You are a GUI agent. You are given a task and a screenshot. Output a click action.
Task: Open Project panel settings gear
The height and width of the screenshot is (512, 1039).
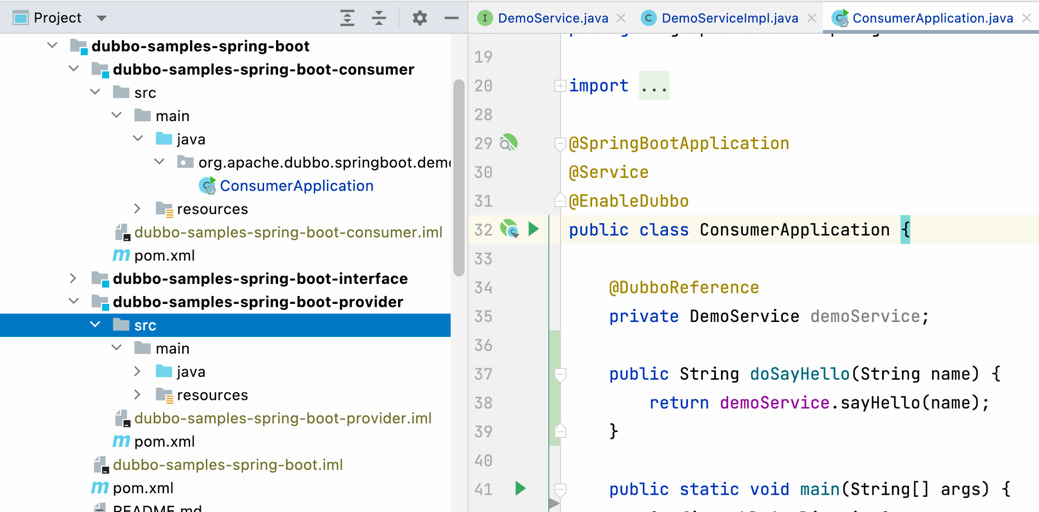pos(419,18)
